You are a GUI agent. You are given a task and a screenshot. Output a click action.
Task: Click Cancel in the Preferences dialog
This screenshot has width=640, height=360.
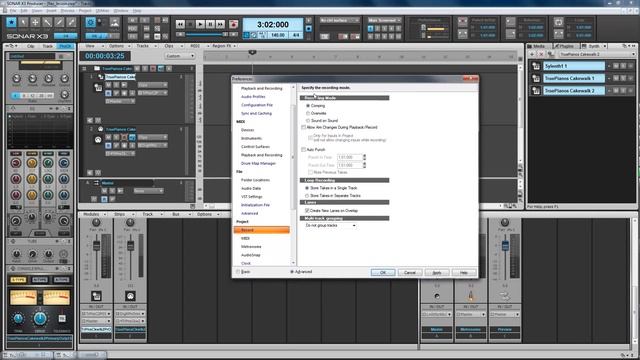410,272
